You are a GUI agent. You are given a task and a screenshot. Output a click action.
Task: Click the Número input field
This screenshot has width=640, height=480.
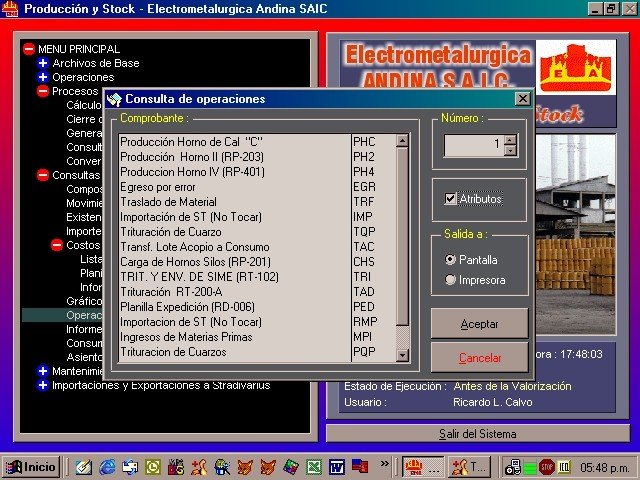[x=474, y=145]
